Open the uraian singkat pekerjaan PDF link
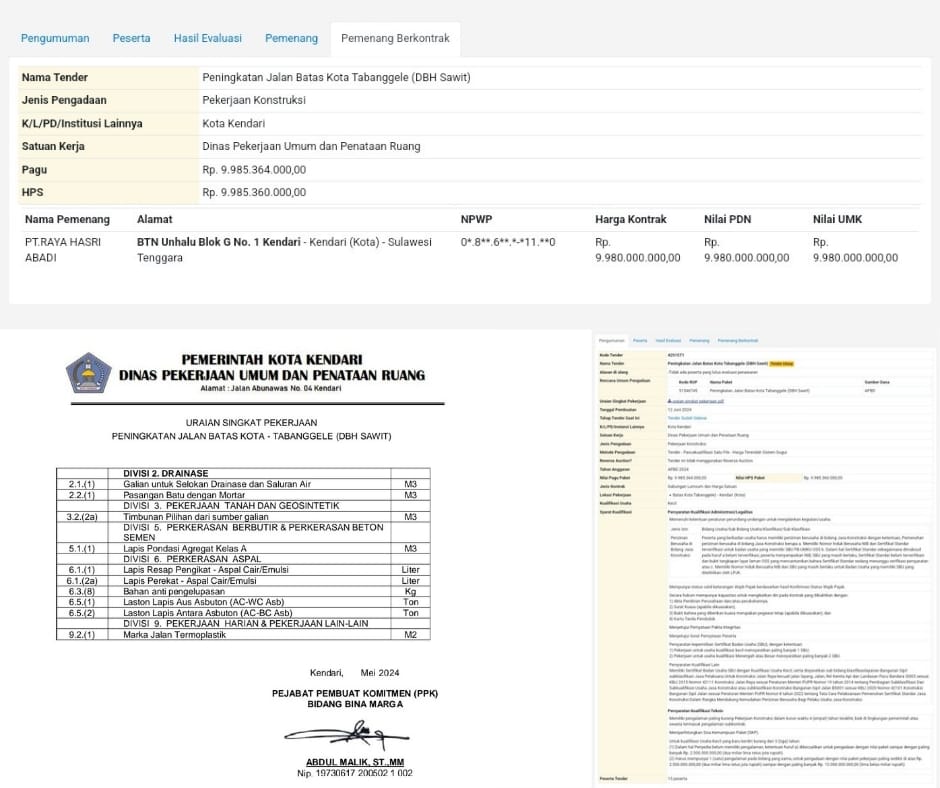The width and height of the screenshot is (940, 788). tap(696, 400)
